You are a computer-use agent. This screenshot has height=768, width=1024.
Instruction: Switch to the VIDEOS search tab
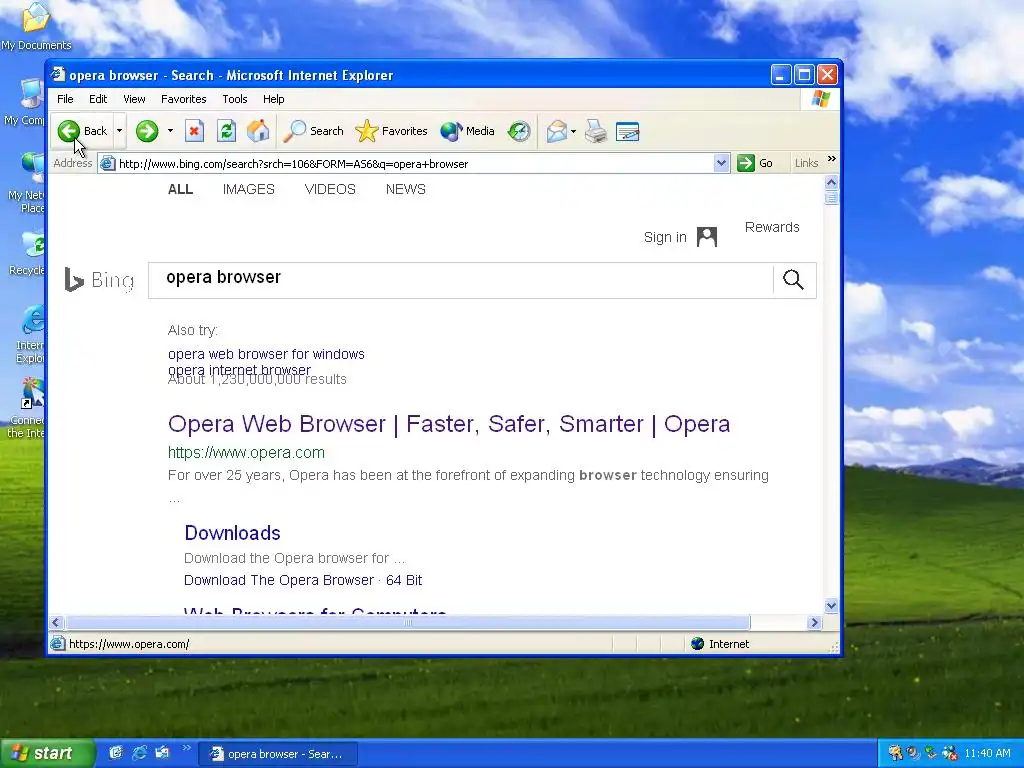click(330, 189)
